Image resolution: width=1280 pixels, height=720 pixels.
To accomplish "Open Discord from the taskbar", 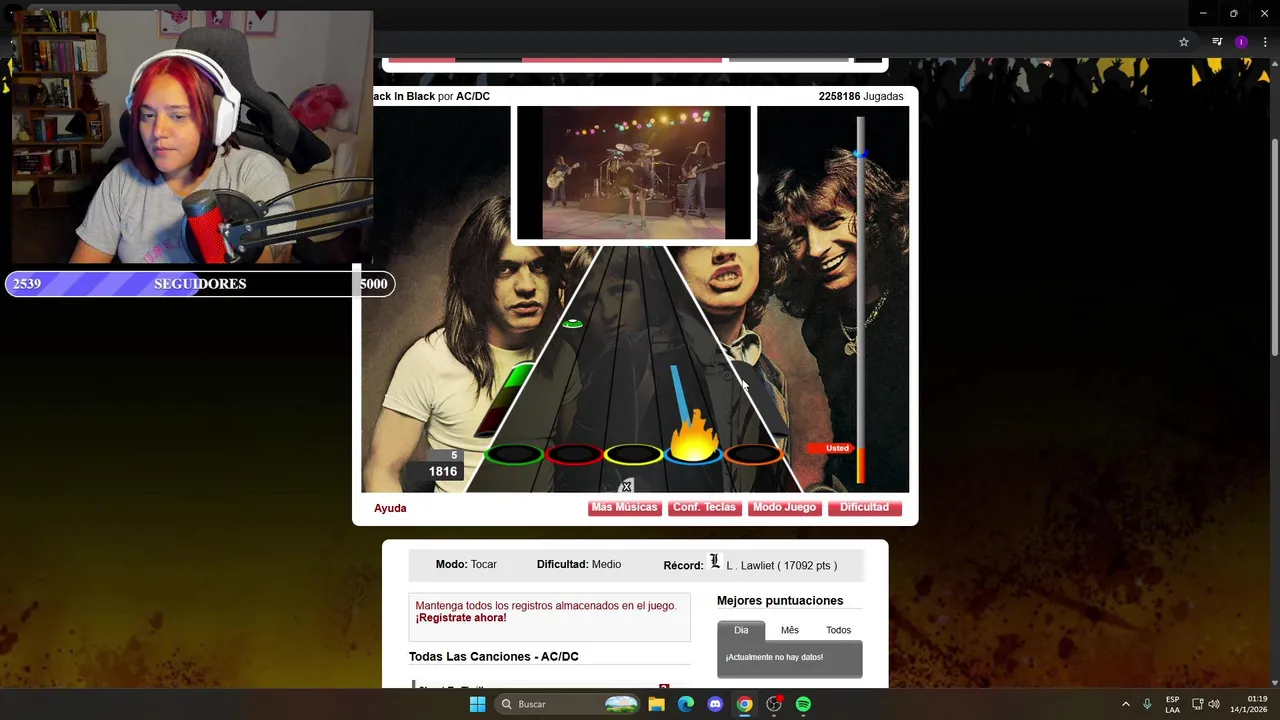I will tap(715, 704).
